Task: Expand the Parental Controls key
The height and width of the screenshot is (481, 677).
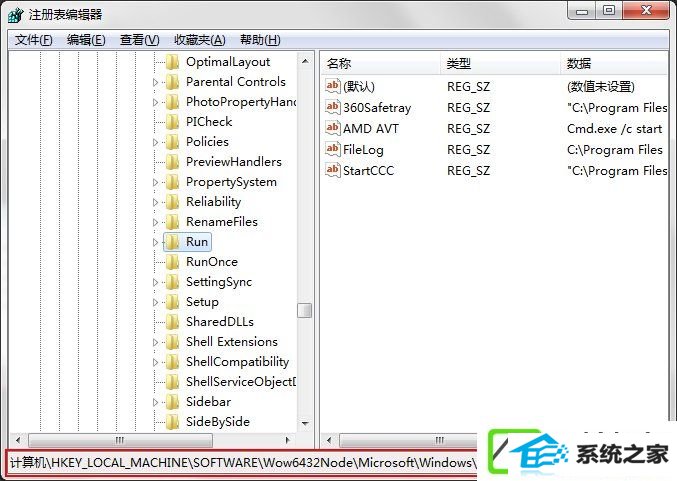Action: 155,82
